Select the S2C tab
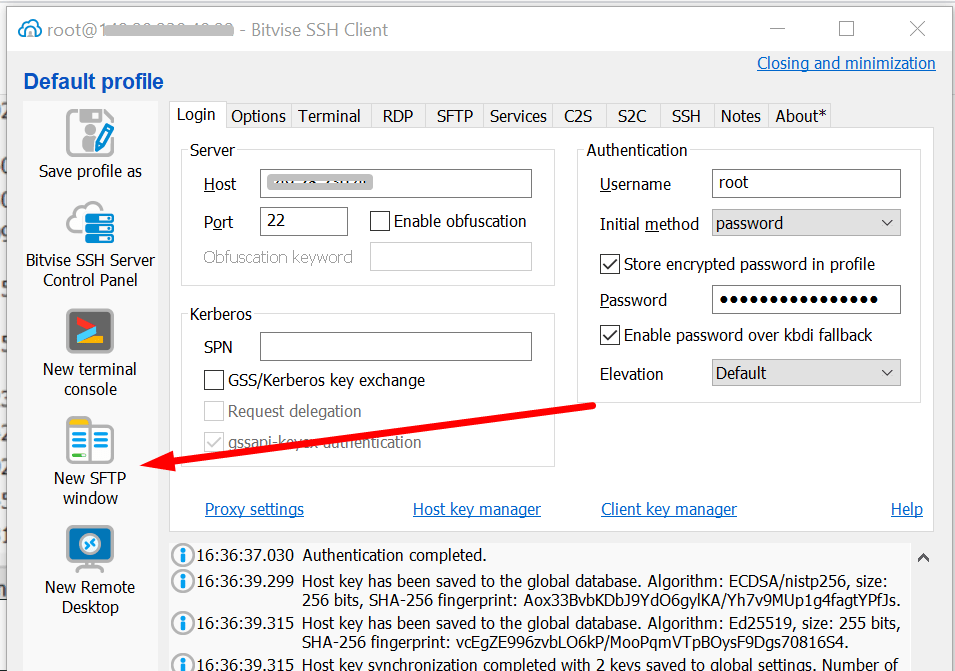The width and height of the screenshot is (955, 671). pyautogui.click(x=632, y=116)
